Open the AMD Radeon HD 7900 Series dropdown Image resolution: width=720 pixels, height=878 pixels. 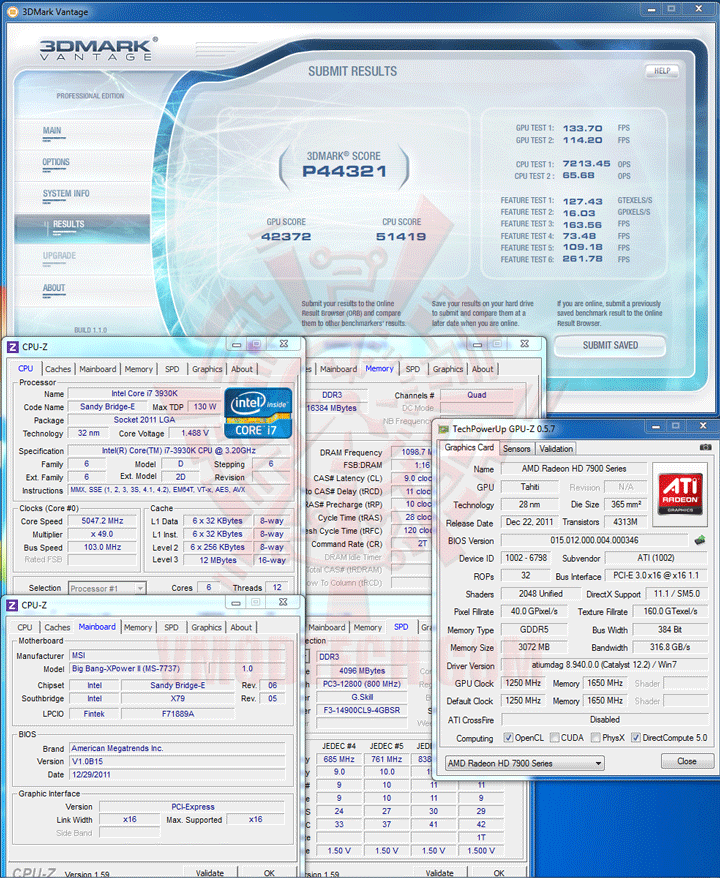525,763
